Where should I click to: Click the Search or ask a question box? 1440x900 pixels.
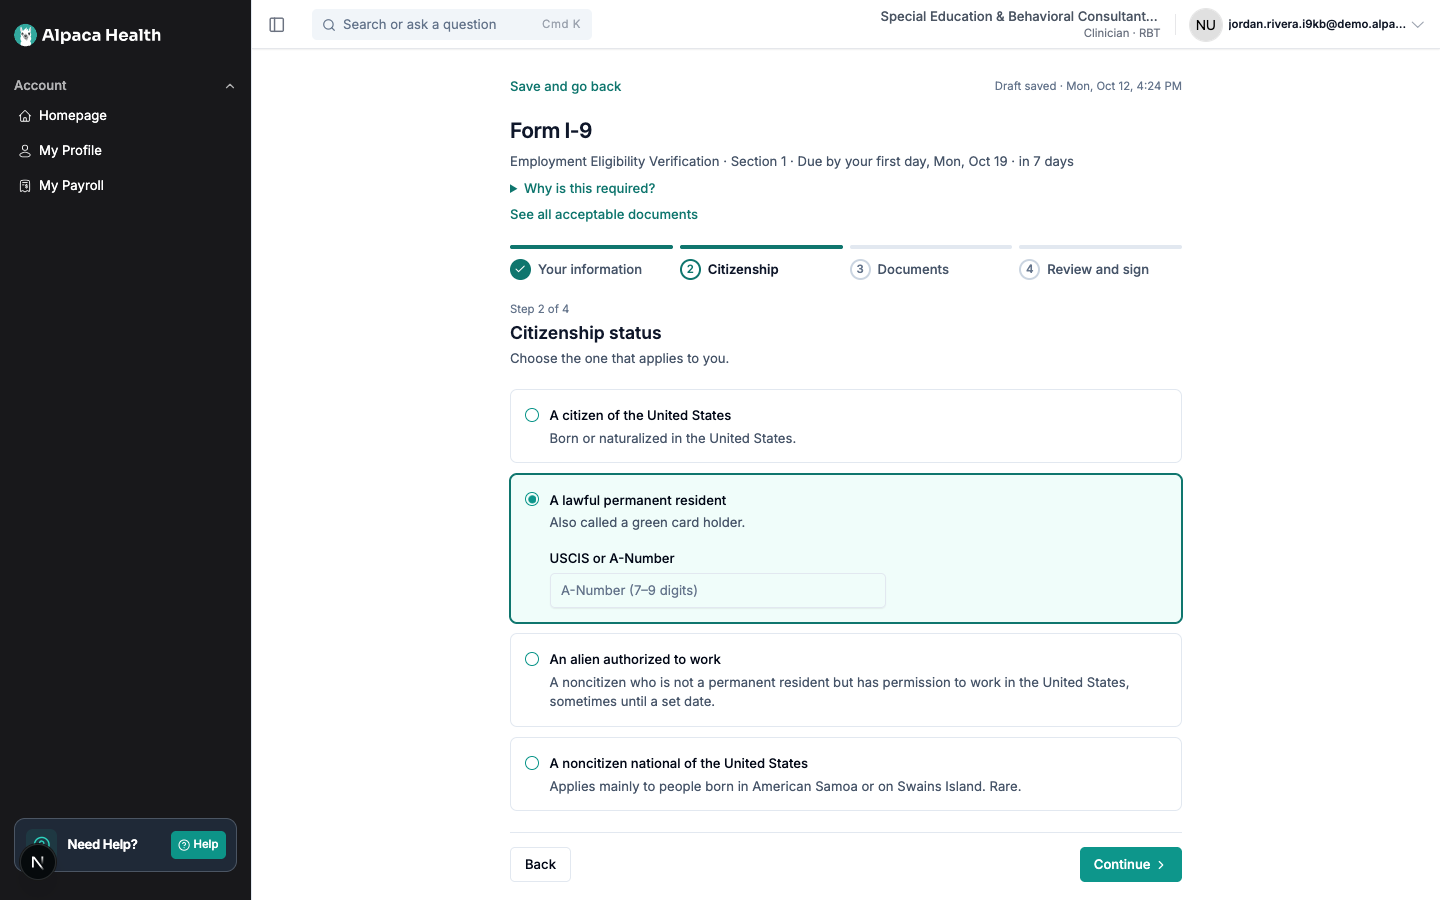coord(452,25)
